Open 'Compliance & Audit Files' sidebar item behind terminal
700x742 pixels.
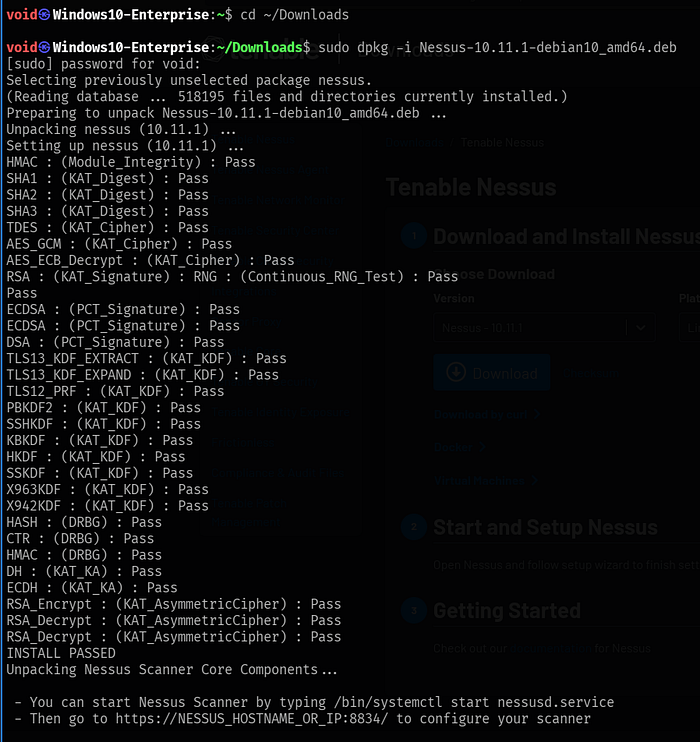pos(277,473)
